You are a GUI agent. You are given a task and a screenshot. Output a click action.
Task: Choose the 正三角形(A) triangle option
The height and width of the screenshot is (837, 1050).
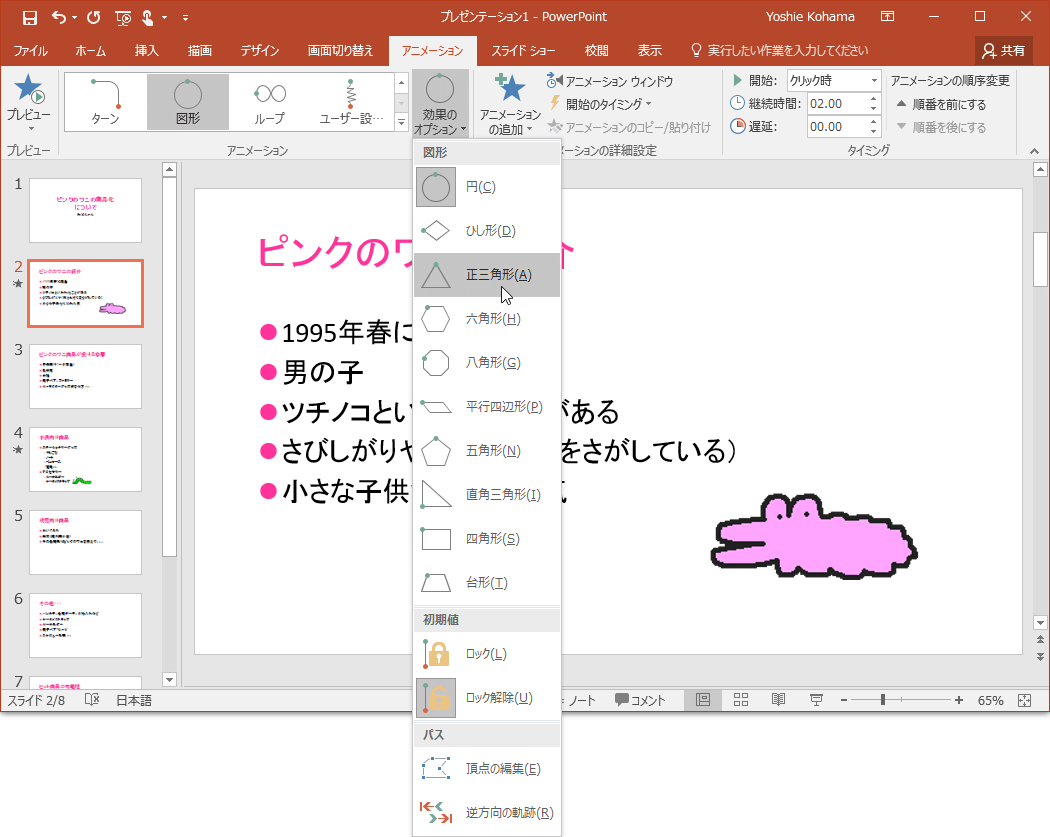tap(487, 275)
